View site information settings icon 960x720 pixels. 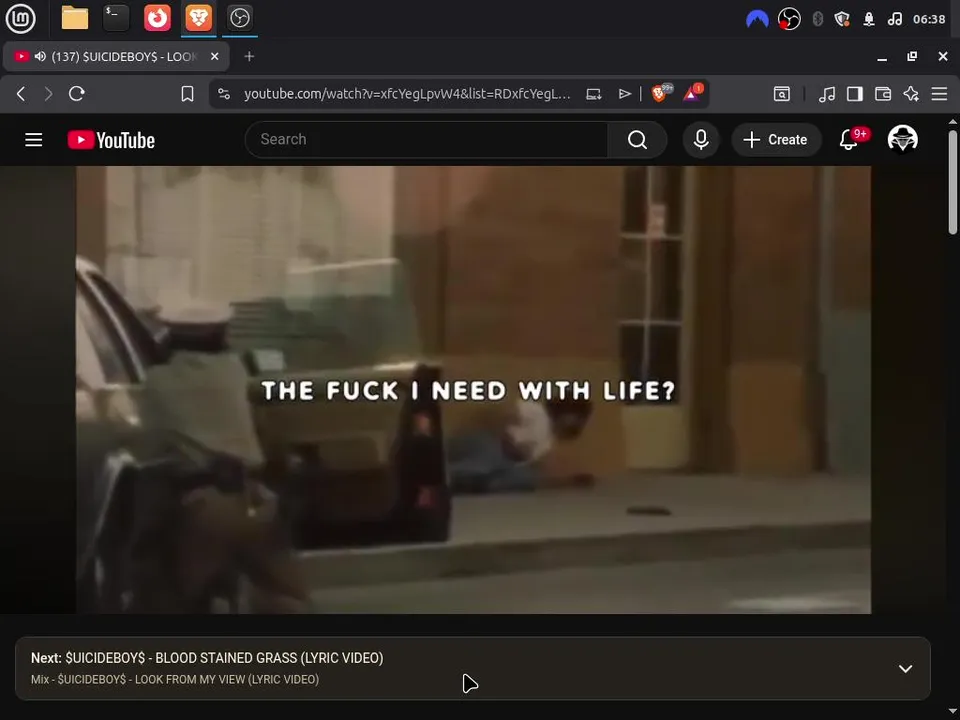pos(224,94)
